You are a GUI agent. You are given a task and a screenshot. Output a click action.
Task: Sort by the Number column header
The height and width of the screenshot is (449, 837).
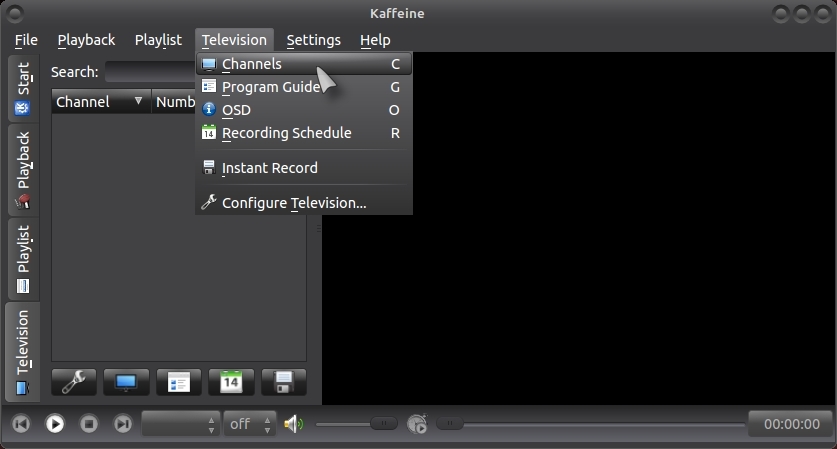[x=175, y=101]
